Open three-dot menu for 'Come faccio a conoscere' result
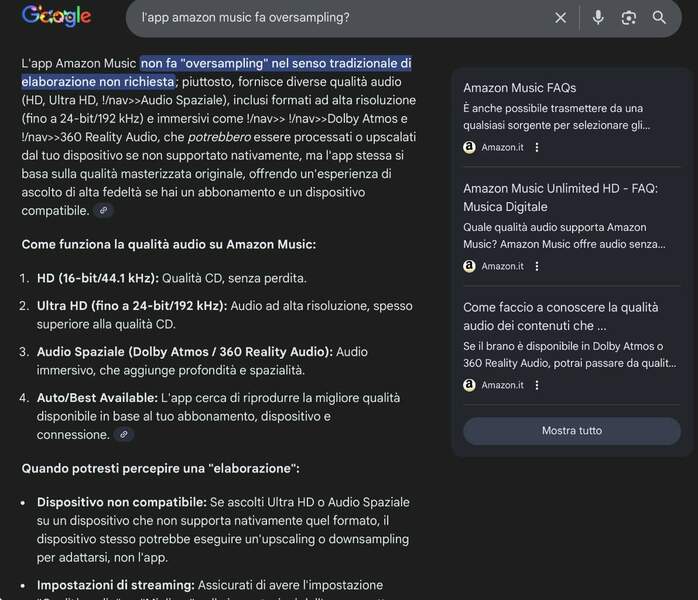 pos(537,385)
